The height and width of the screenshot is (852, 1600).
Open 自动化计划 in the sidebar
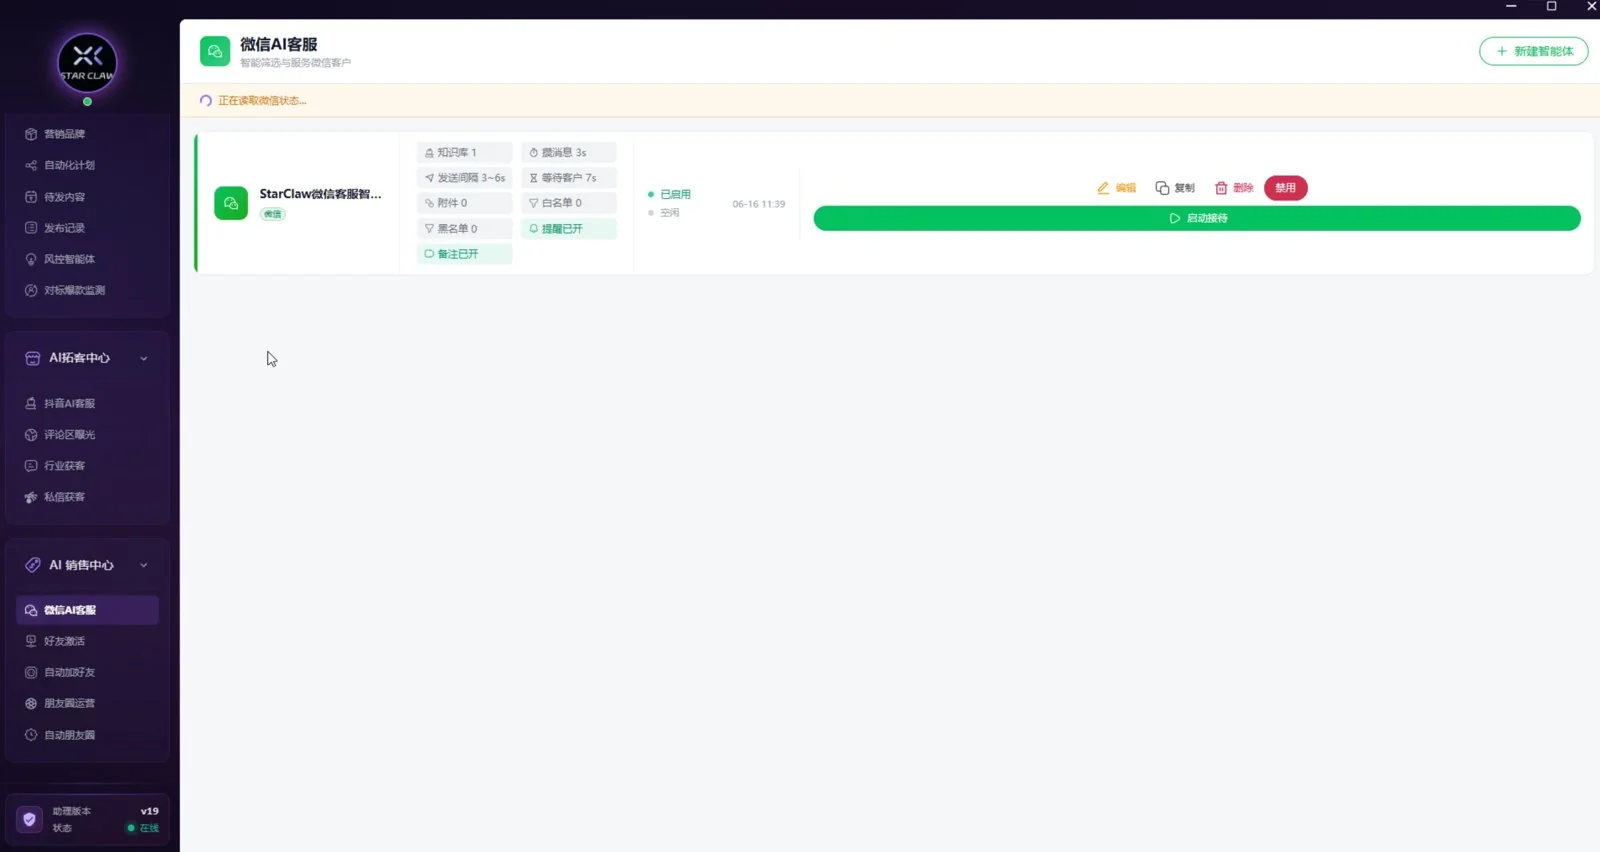pyautogui.click(x=87, y=165)
